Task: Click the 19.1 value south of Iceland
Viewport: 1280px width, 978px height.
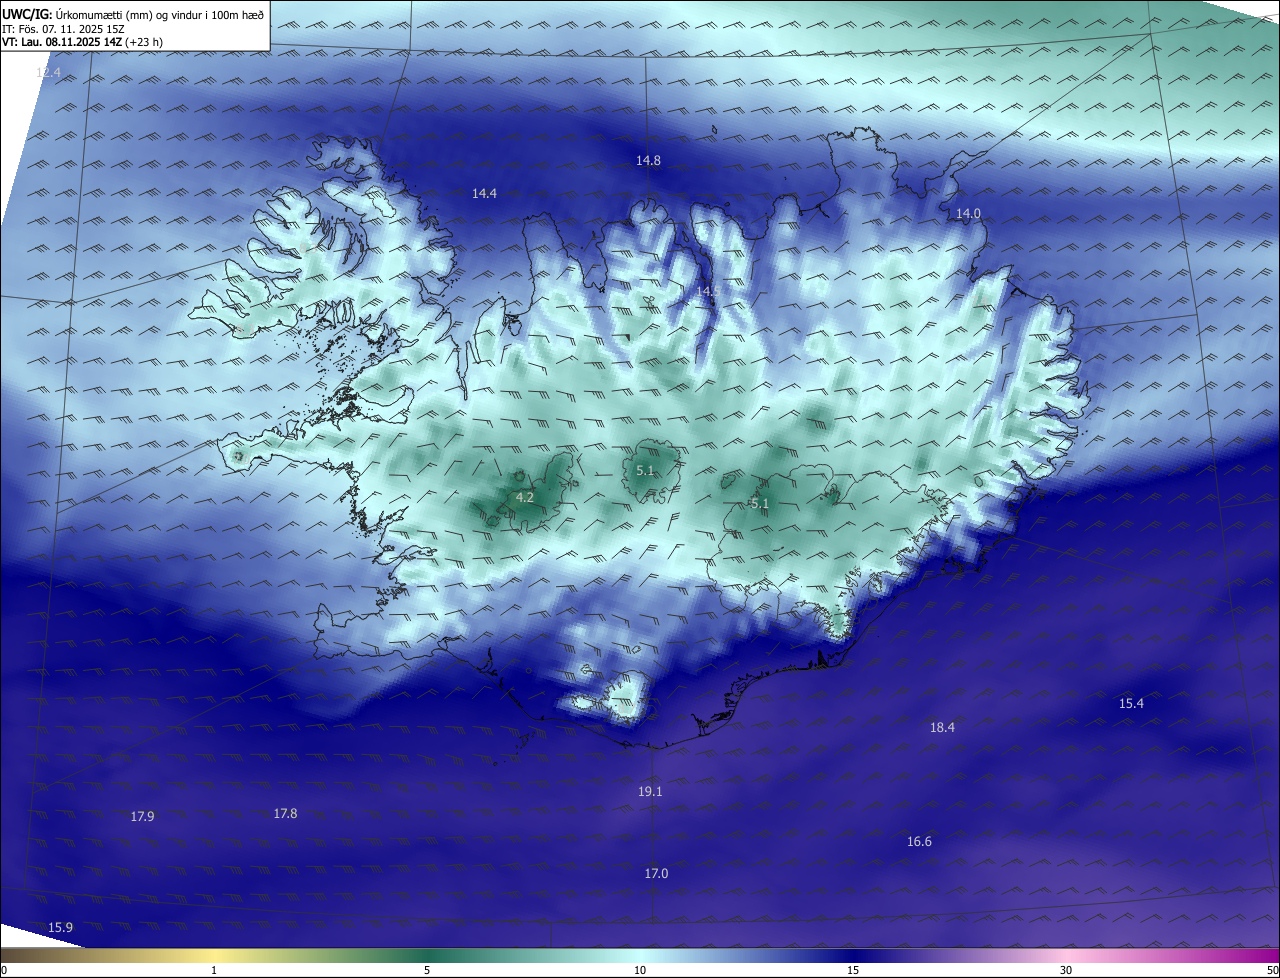Action: [650, 791]
